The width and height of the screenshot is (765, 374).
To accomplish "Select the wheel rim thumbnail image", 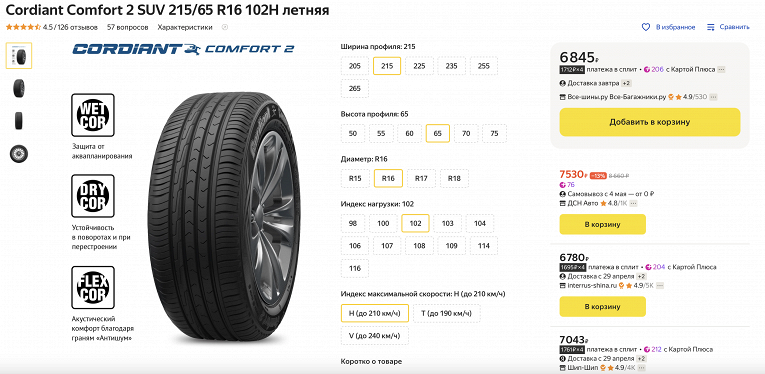I will [19, 154].
